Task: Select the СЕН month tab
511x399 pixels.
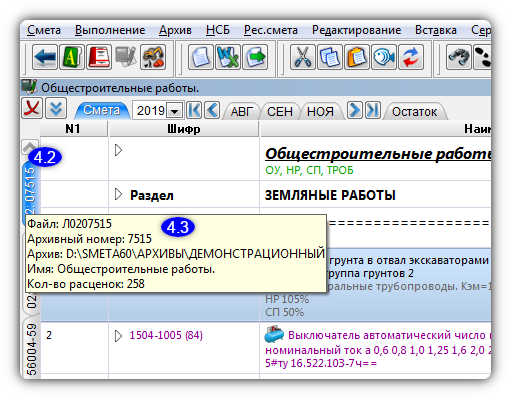Action: tap(280, 111)
